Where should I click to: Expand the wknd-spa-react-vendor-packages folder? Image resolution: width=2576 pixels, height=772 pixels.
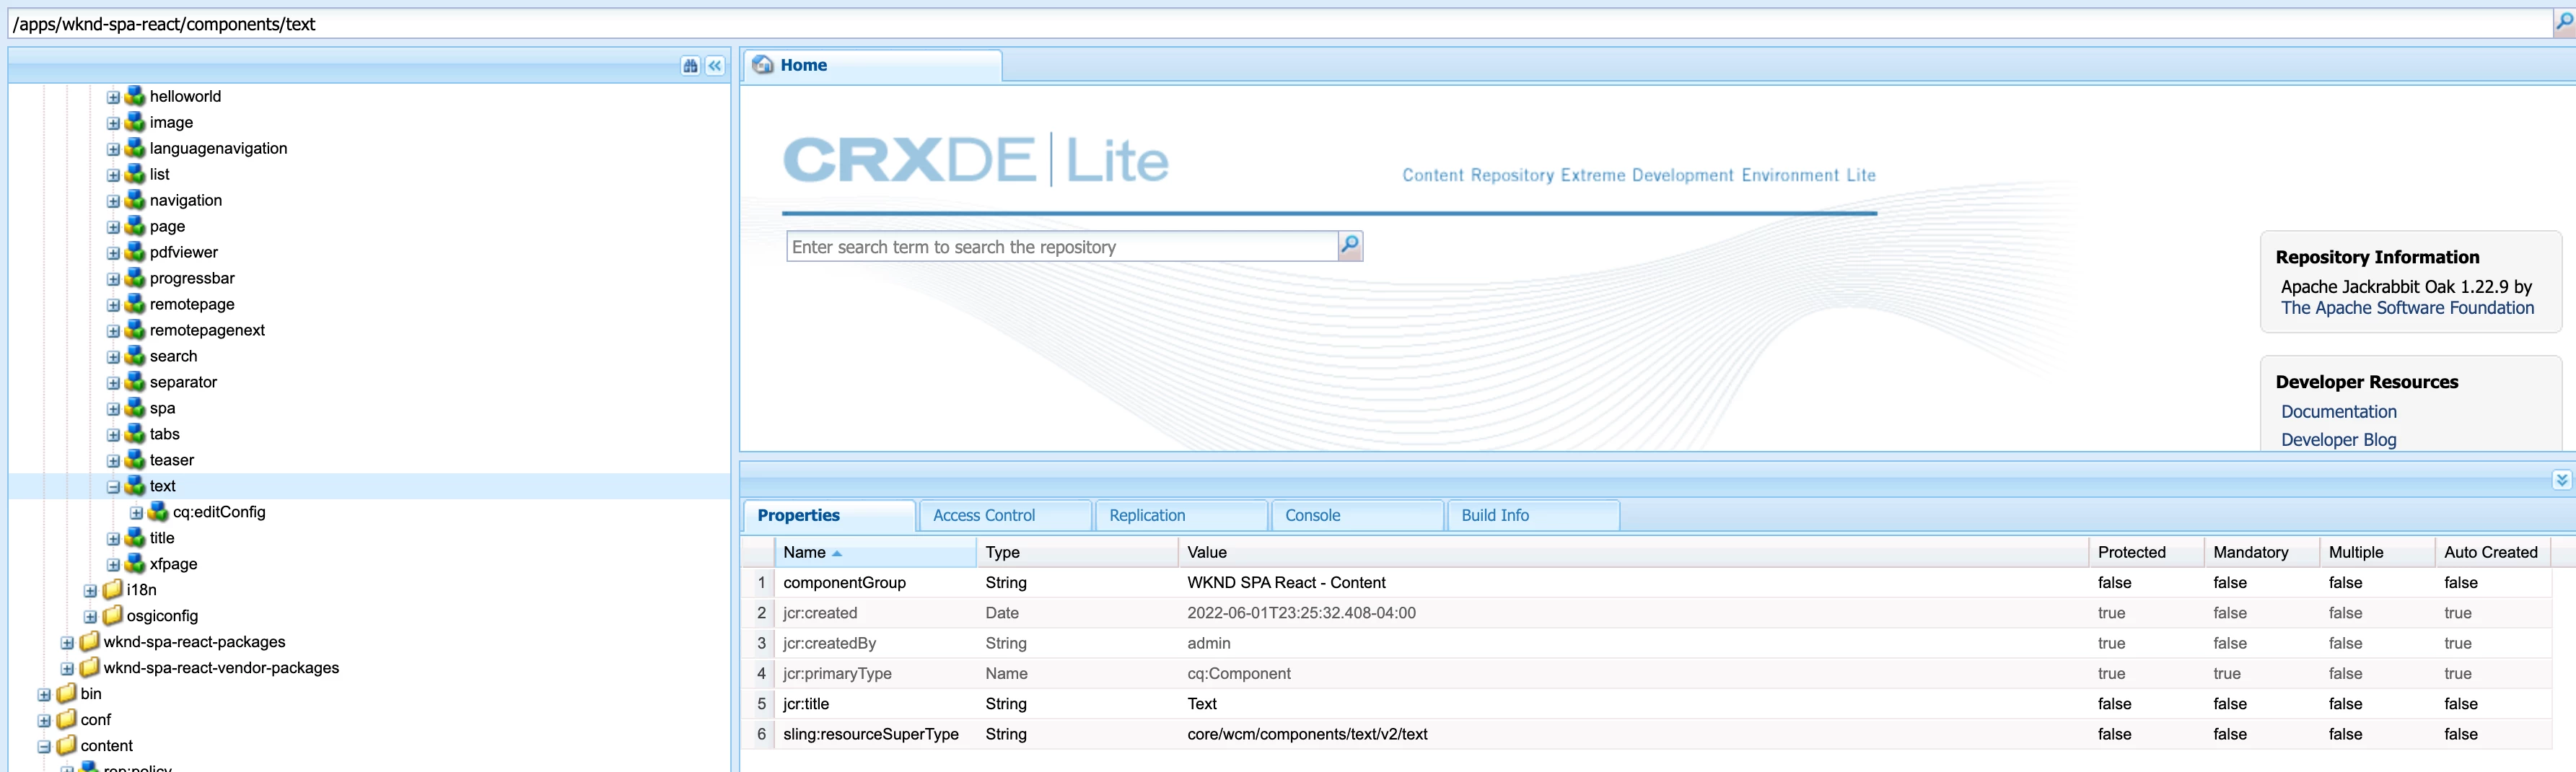tap(67, 669)
